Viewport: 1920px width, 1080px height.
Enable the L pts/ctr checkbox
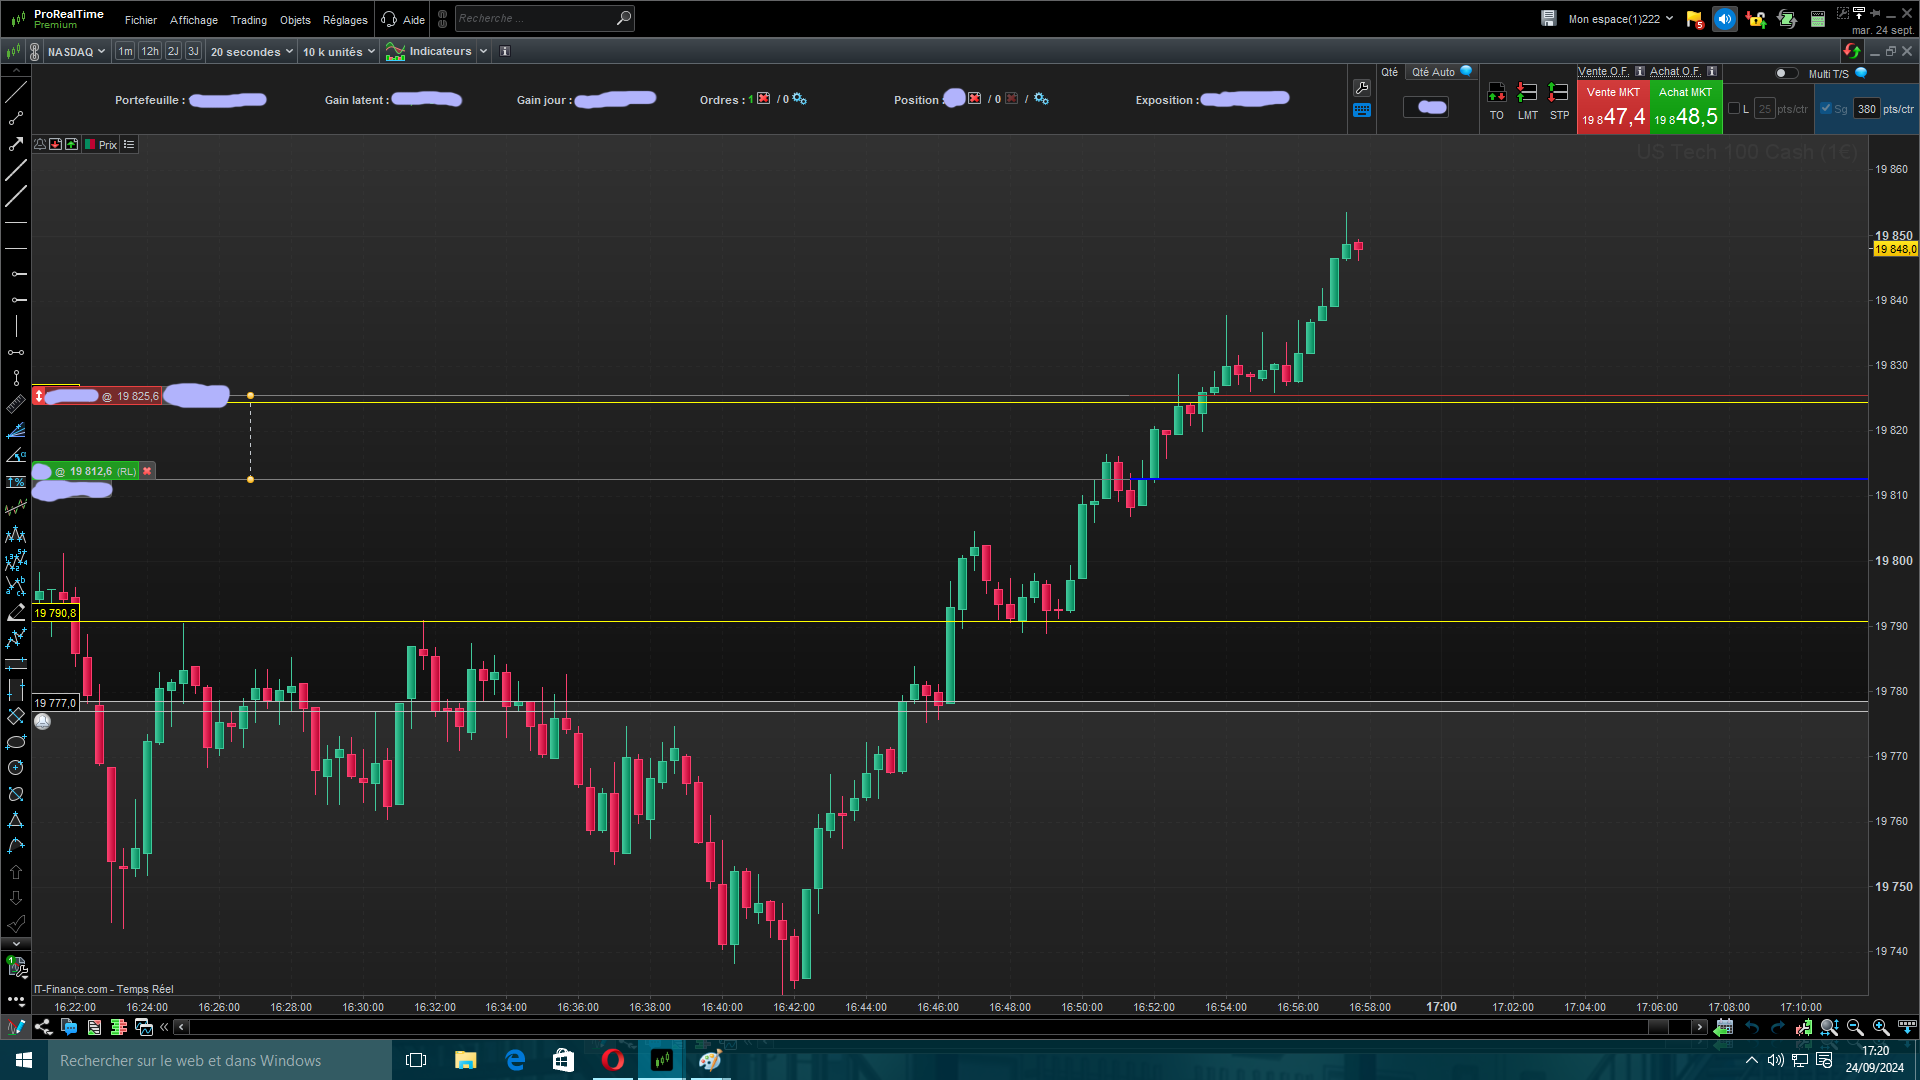[x=1734, y=109]
